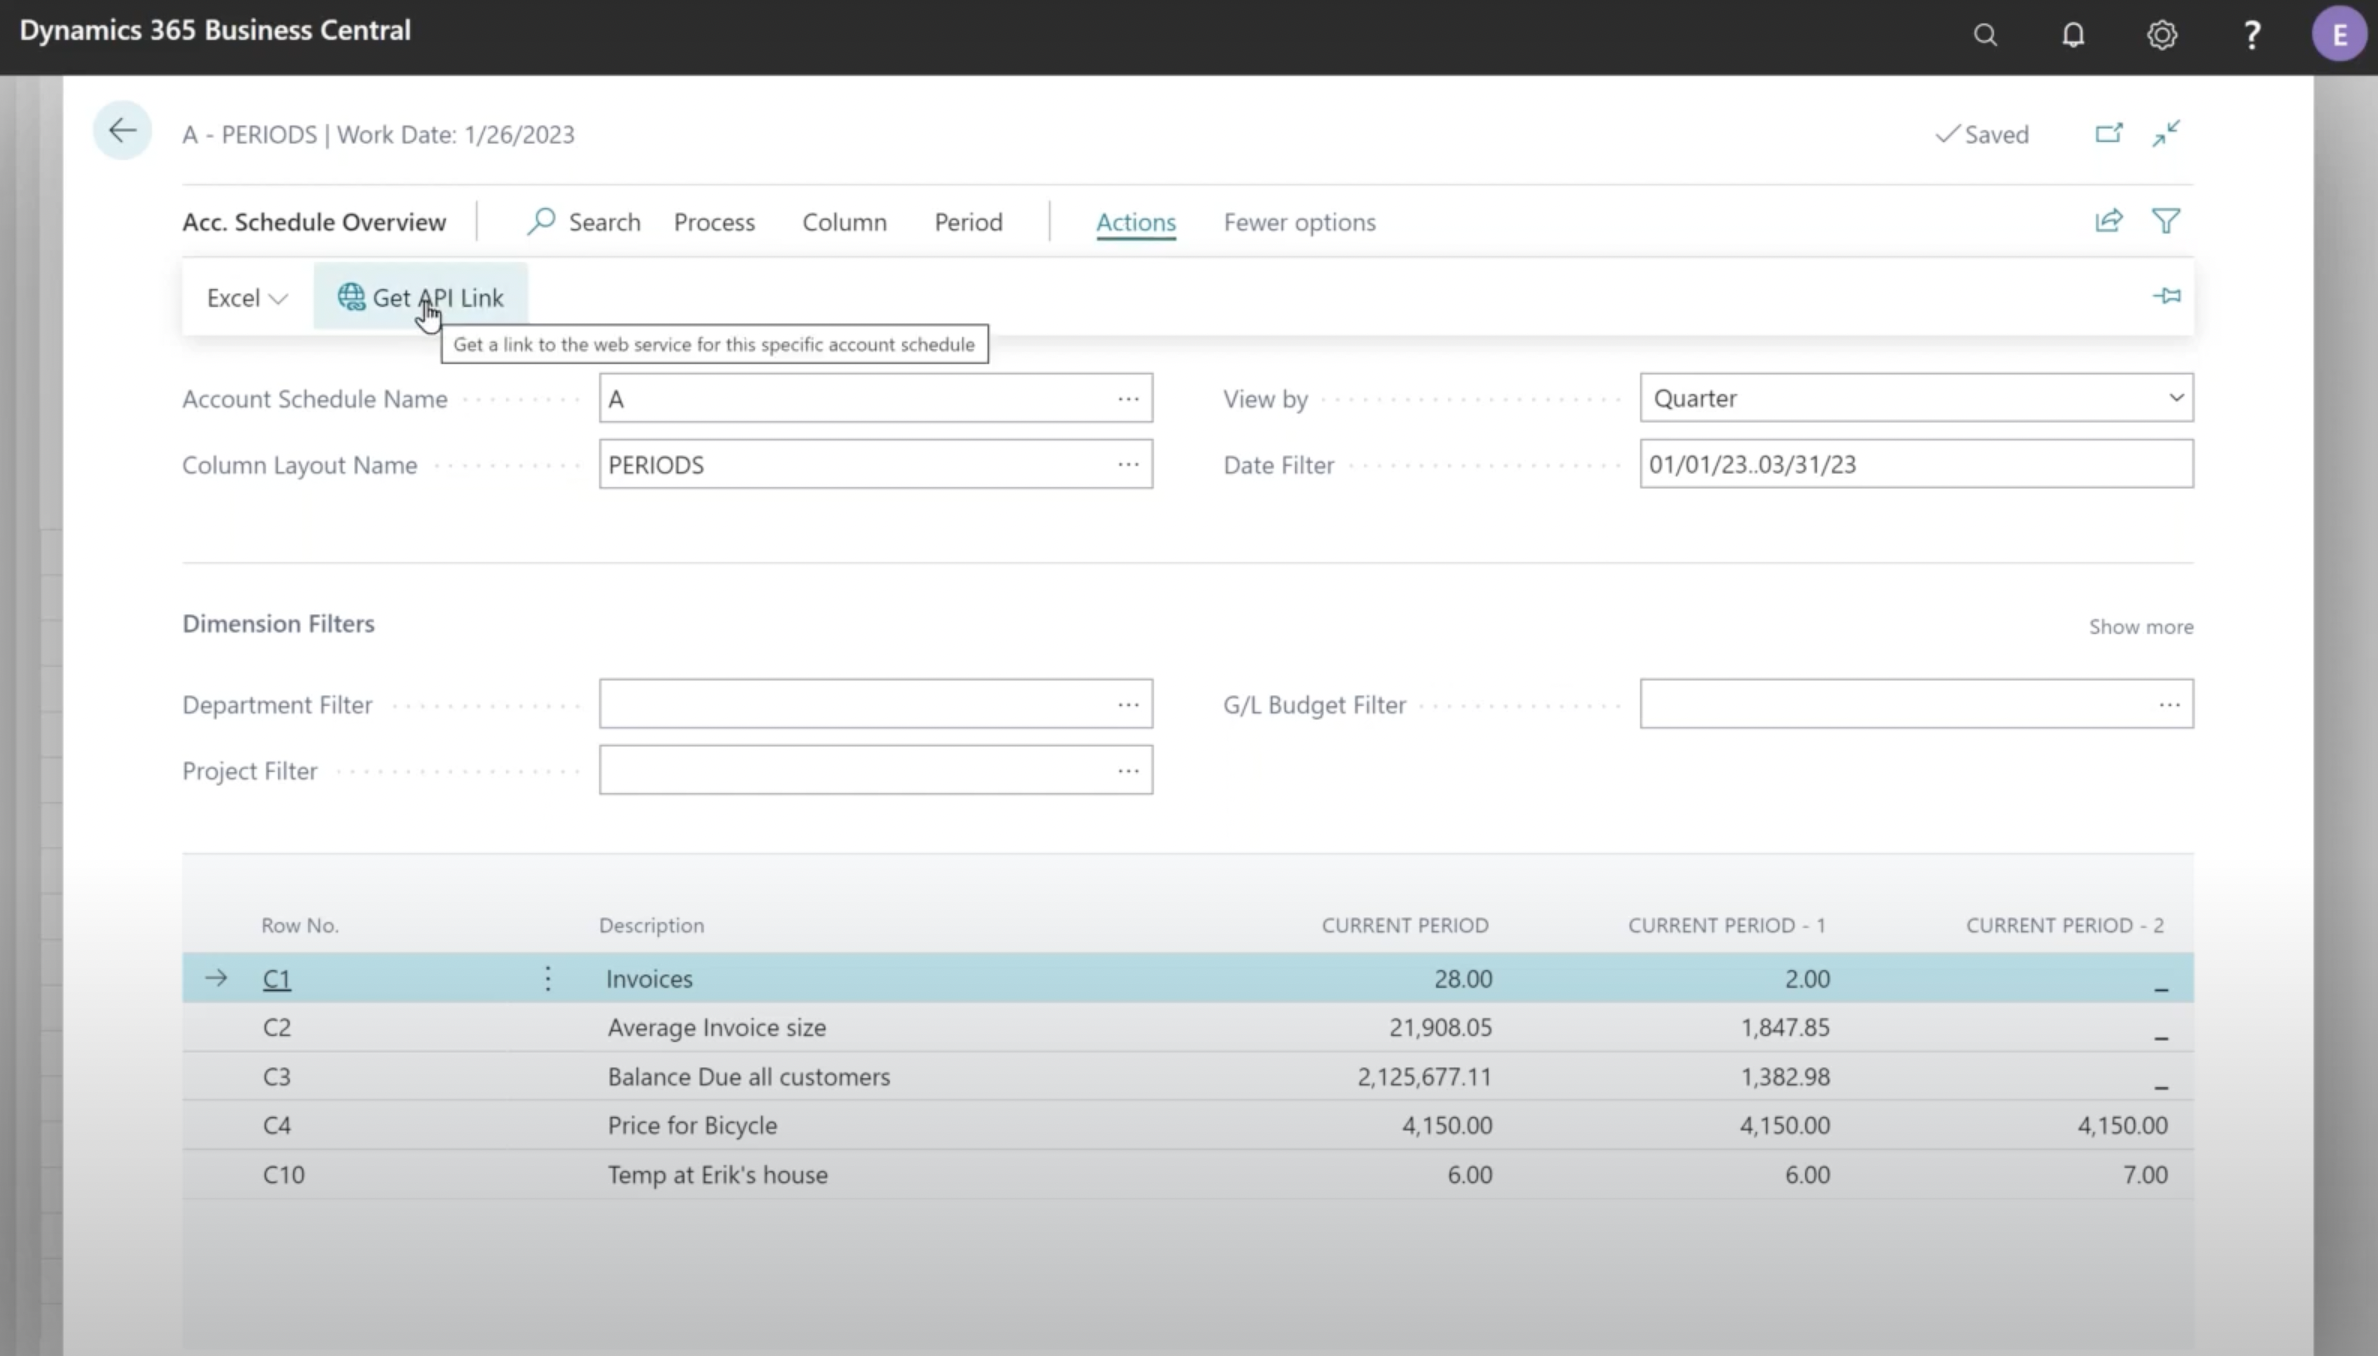Open the Process menu
The height and width of the screenshot is (1356, 2378).
(x=714, y=222)
